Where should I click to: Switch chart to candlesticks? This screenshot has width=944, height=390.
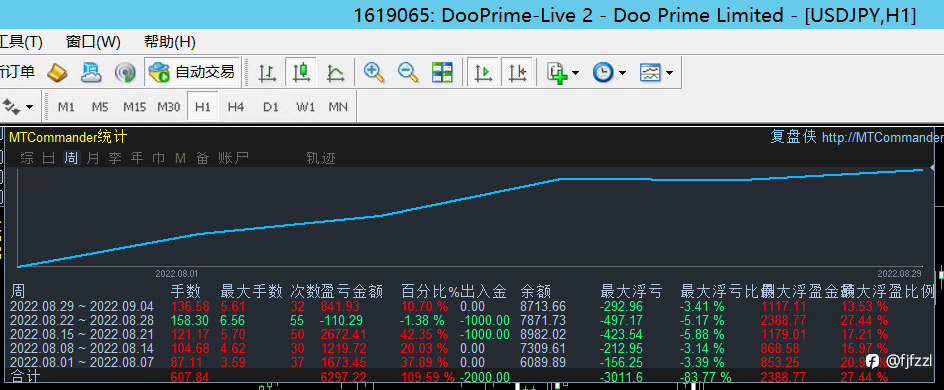[x=300, y=73]
